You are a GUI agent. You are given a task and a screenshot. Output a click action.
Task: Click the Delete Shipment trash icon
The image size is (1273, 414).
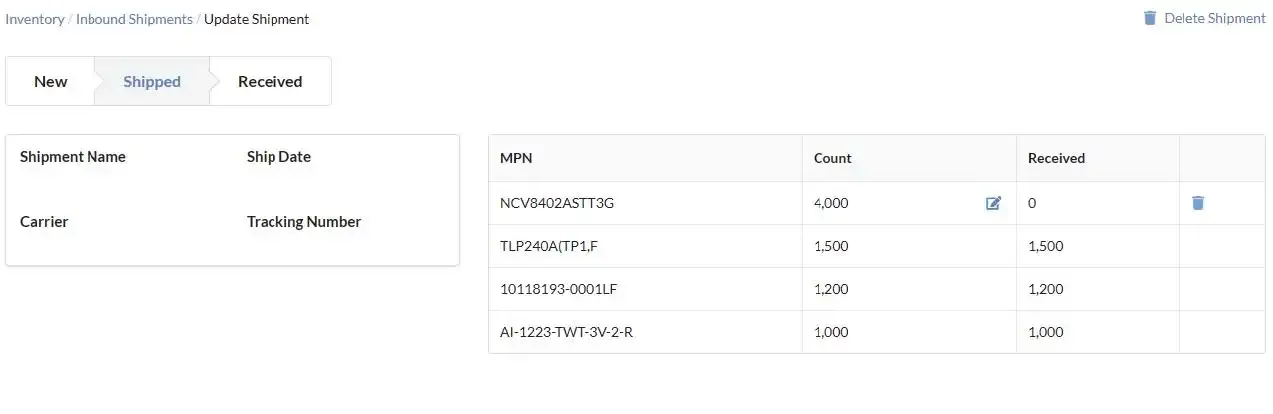pos(1150,18)
